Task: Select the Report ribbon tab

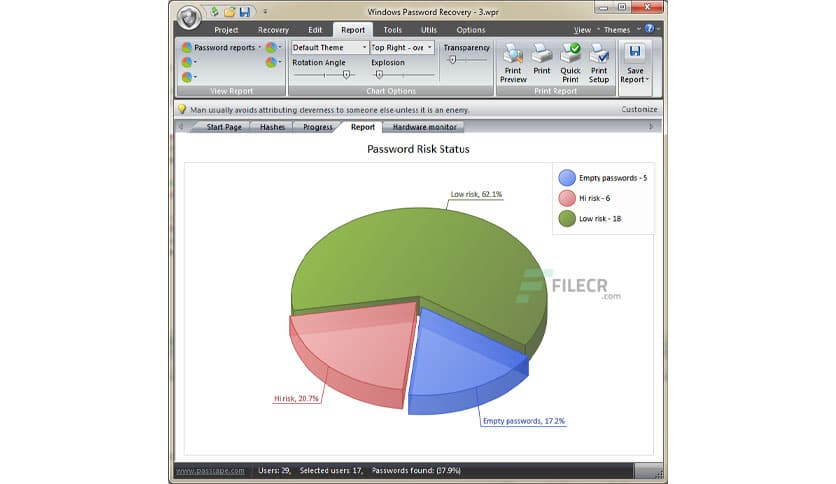Action: click(353, 30)
